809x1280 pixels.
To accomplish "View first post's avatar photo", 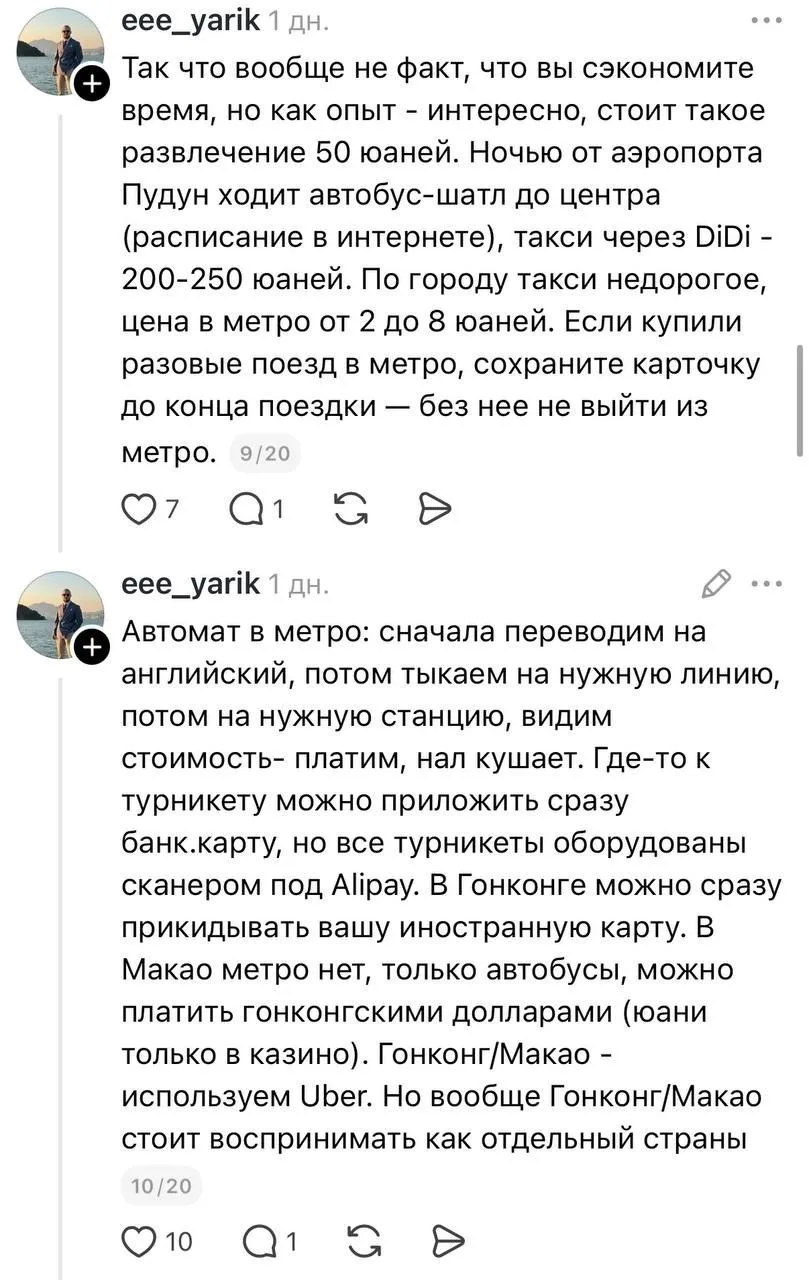I will tap(59, 52).
